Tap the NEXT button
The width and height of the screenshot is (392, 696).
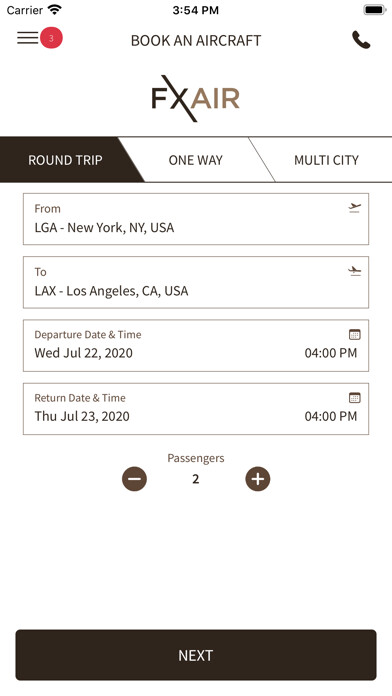(196, 655)
